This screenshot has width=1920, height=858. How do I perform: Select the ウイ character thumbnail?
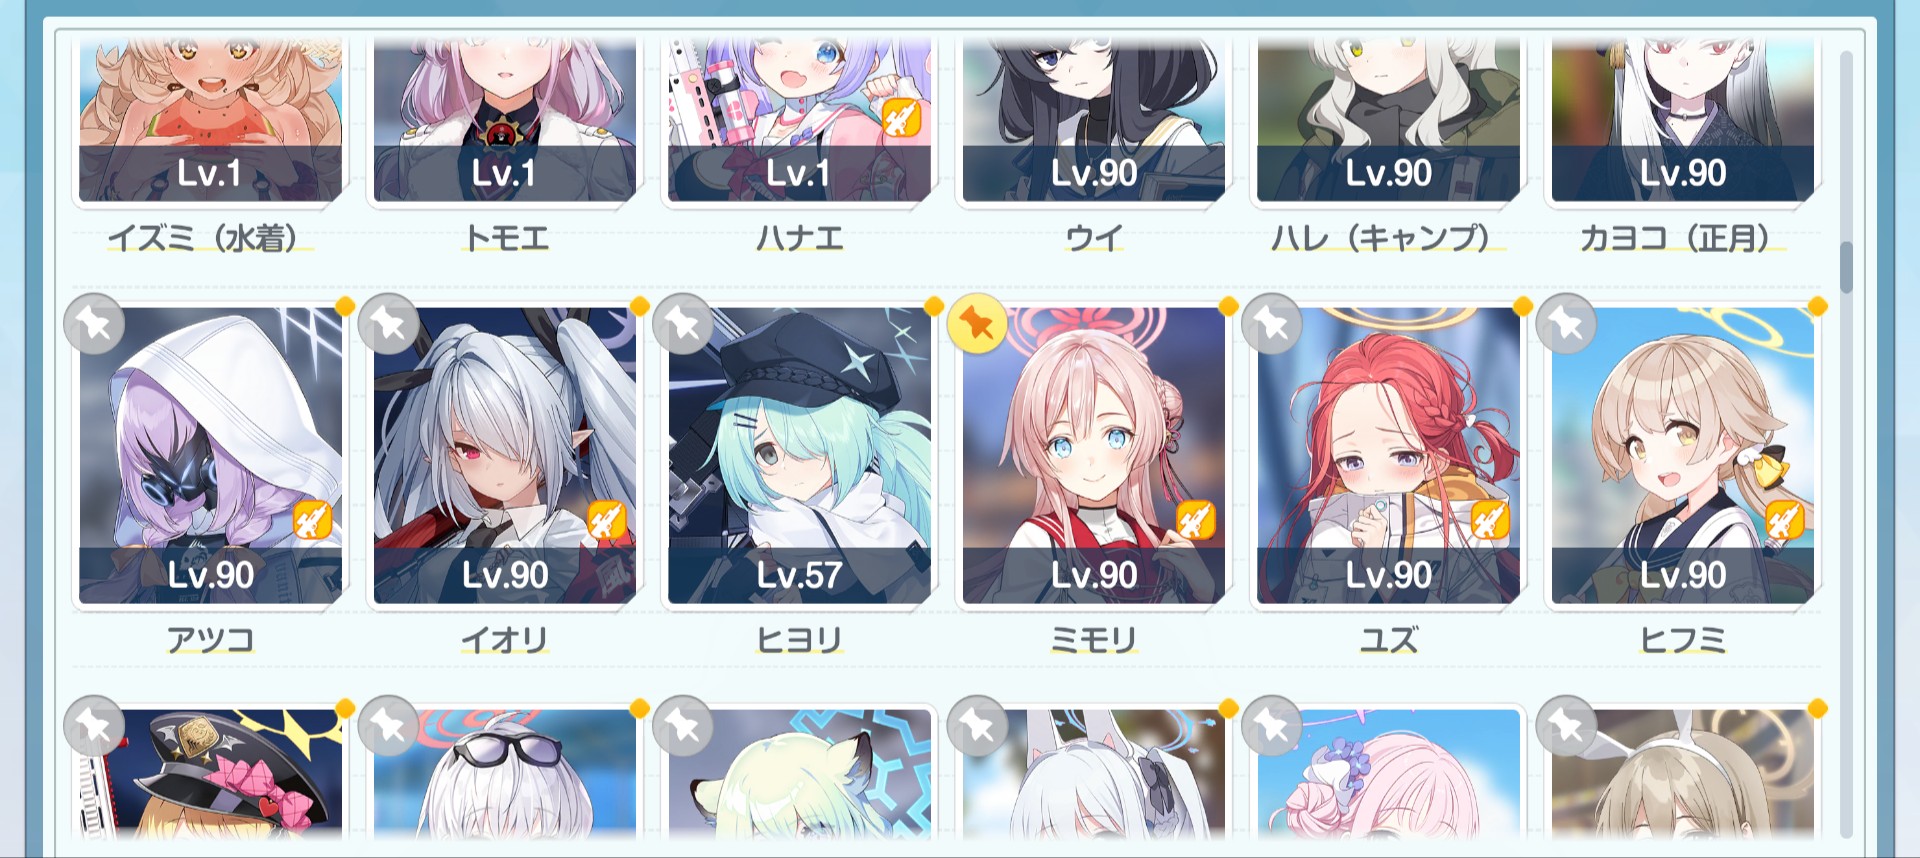[x=1093, y=120]
